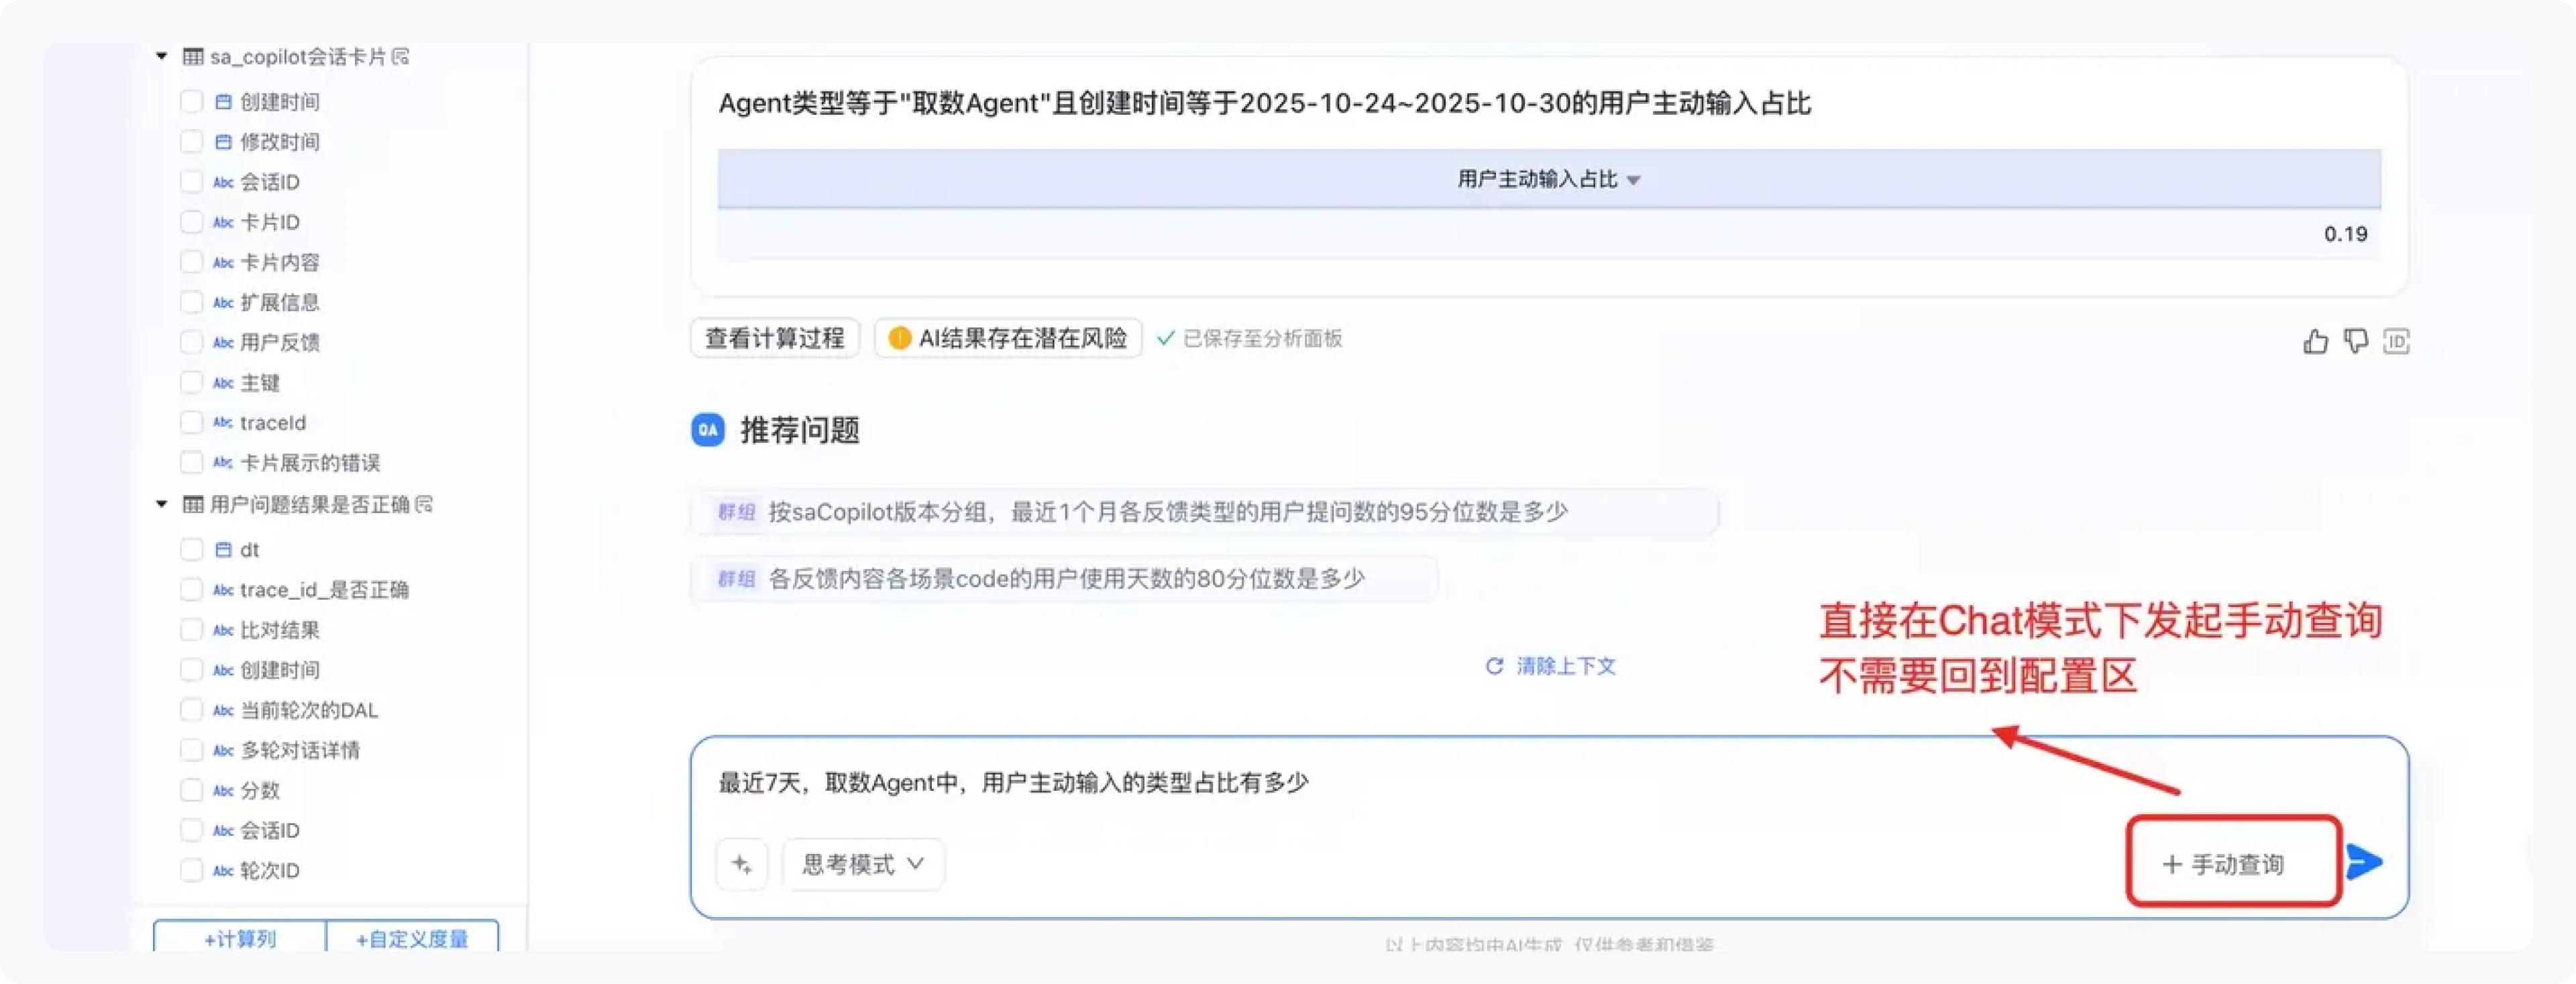Viewport: 2576px width, 984px height.
Task: Click the +计算列 button at bottom left
Action: click(239, 939)
